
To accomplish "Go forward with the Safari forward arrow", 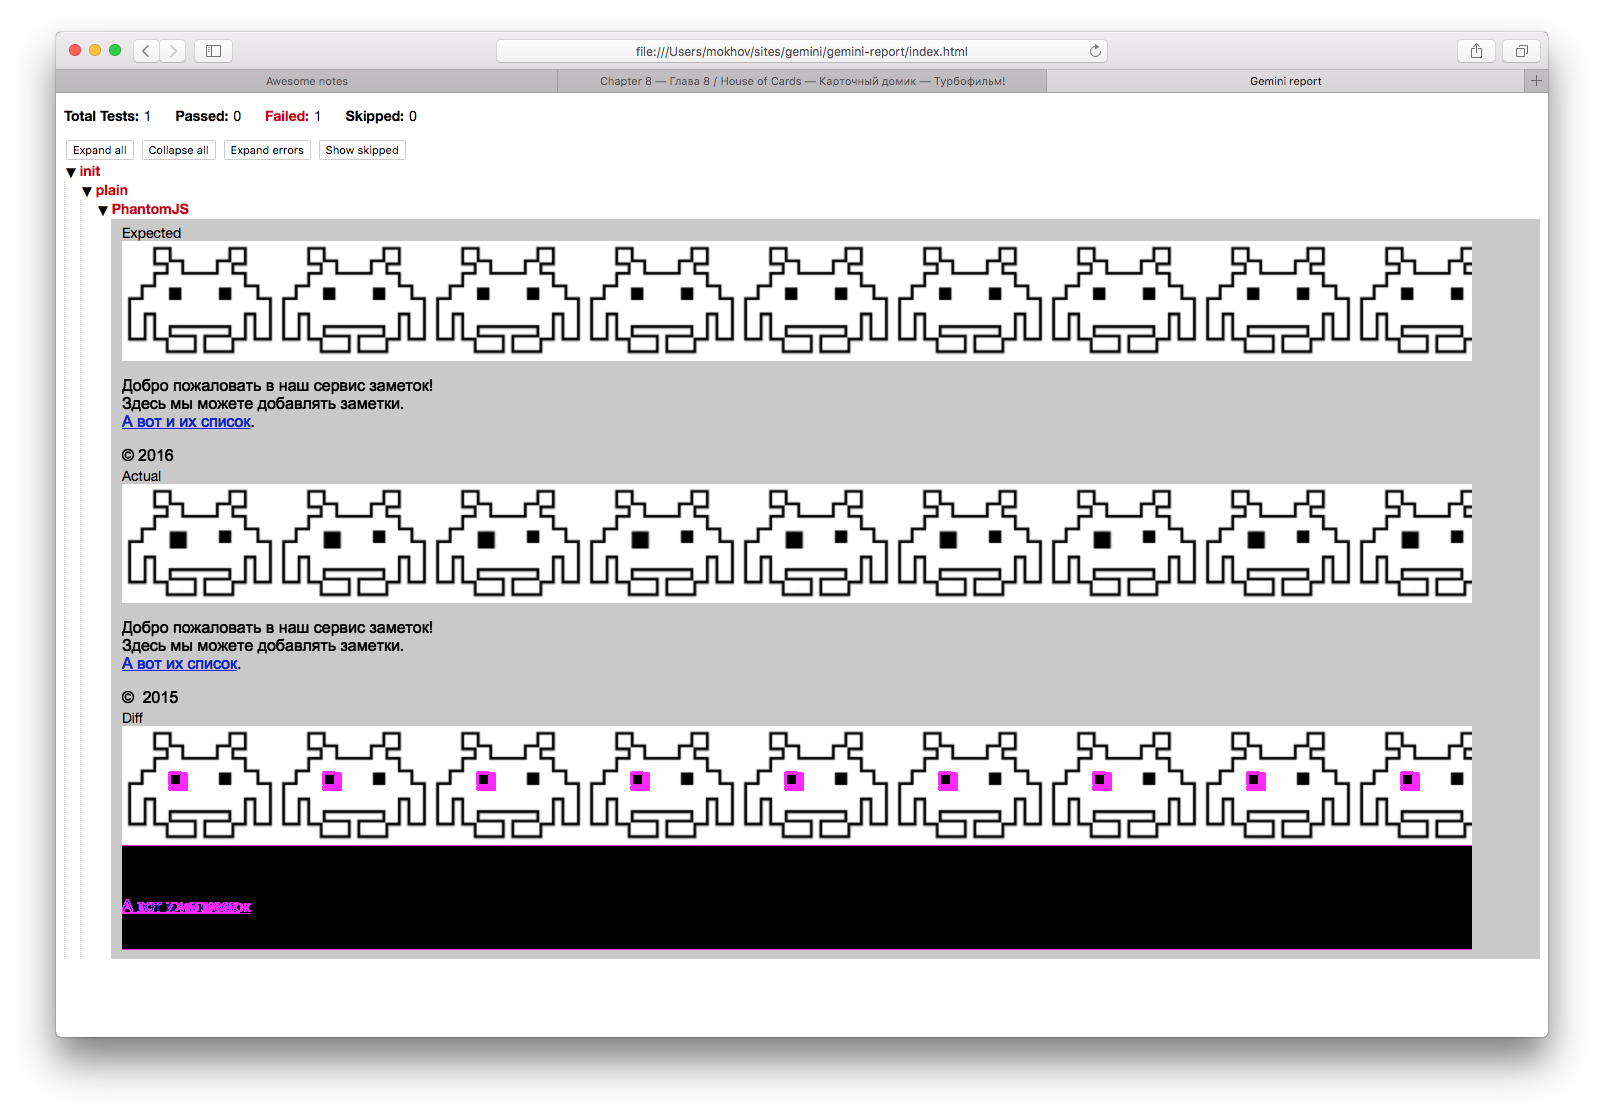I will pyautogui.click(x=173, y=51).
